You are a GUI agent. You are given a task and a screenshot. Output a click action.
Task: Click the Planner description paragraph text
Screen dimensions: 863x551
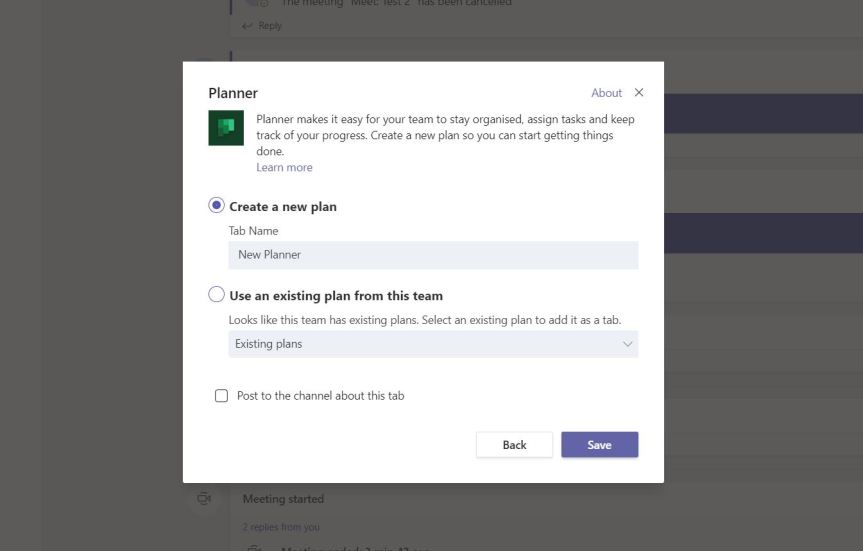coord(445,135)
